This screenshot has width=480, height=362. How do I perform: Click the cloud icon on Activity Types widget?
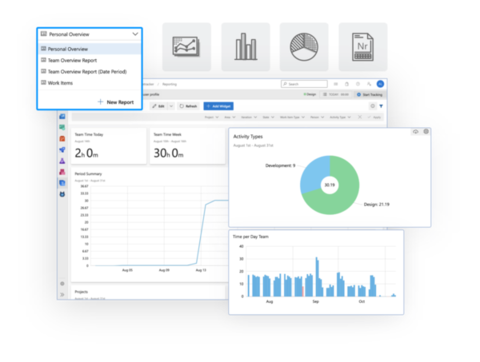[415, 132]
